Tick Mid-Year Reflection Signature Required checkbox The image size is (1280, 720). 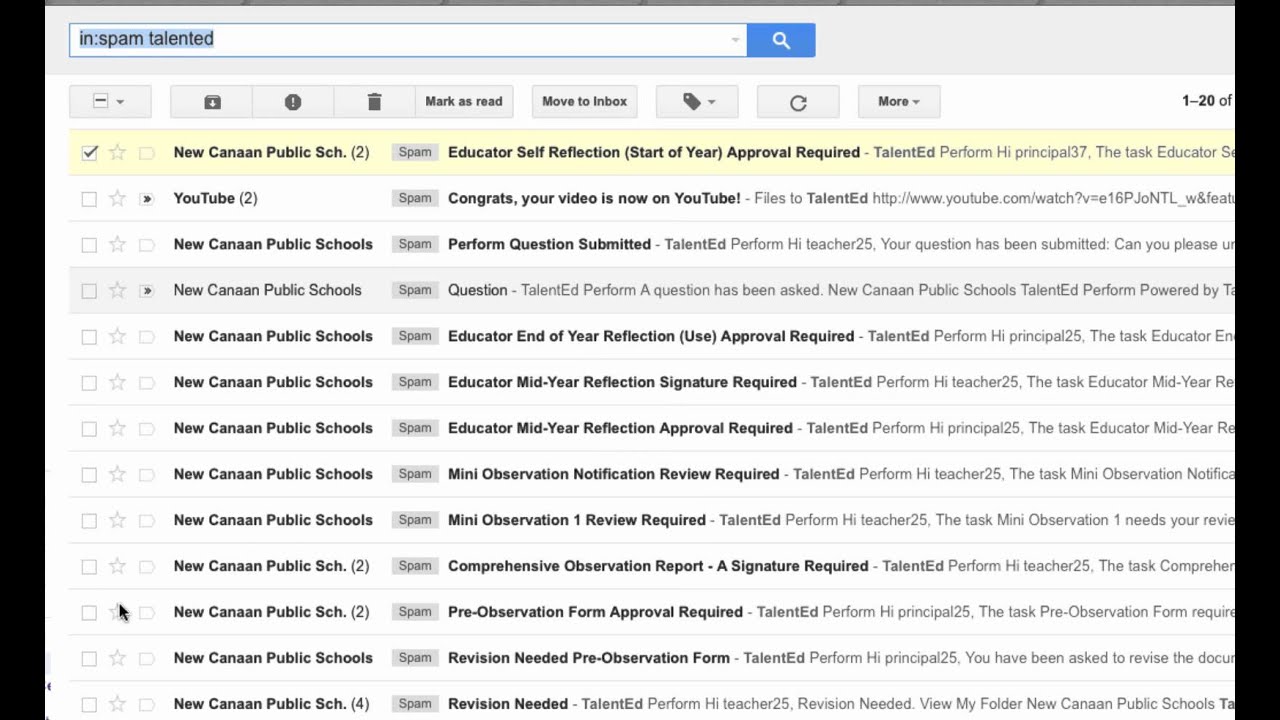[x=89, y=382]
